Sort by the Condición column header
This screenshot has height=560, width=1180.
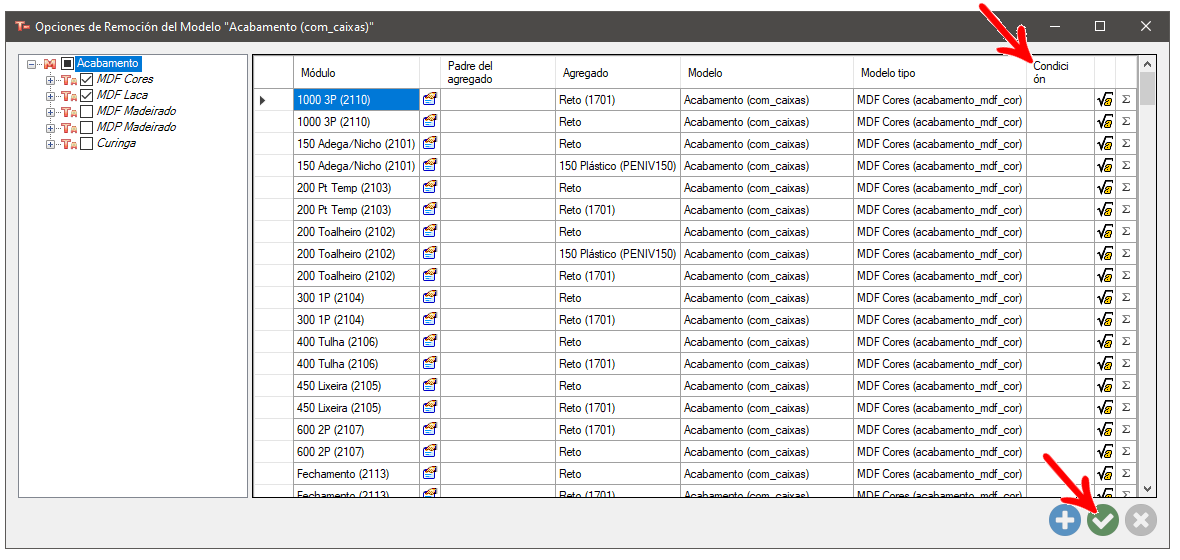[x=1060, y=72]
